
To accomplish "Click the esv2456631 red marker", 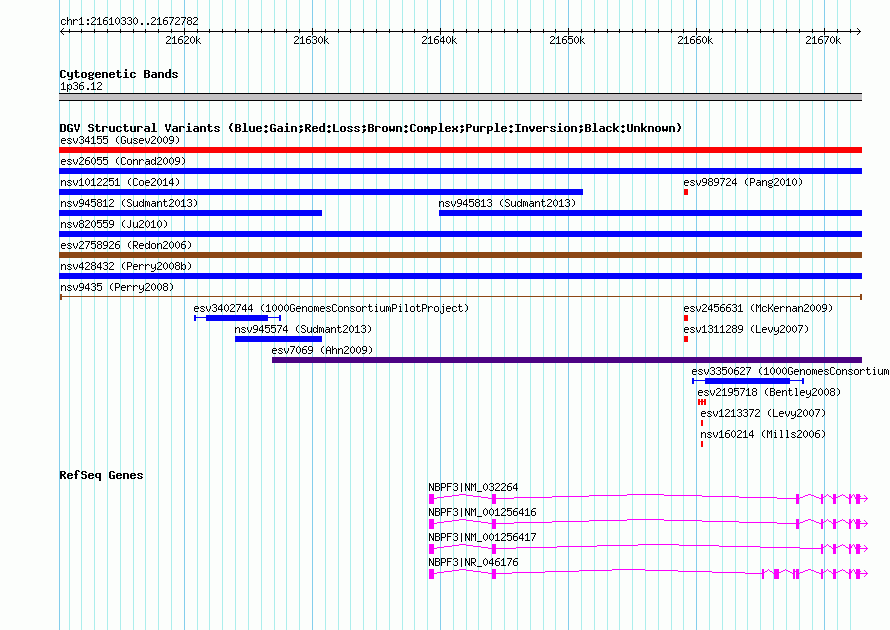I will tap(686, 318).
